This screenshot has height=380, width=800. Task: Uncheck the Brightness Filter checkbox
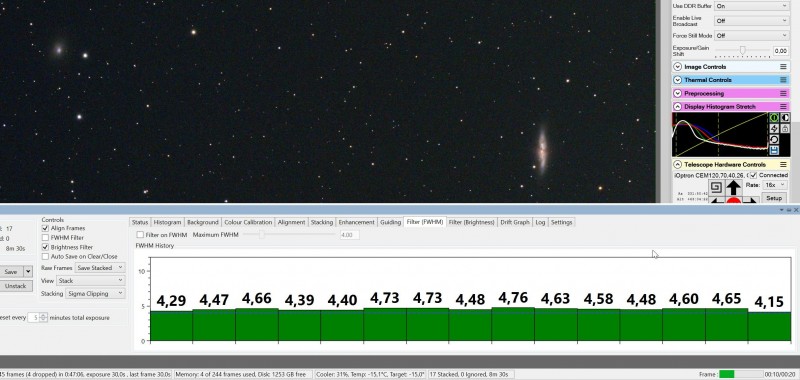coord(45,247)
